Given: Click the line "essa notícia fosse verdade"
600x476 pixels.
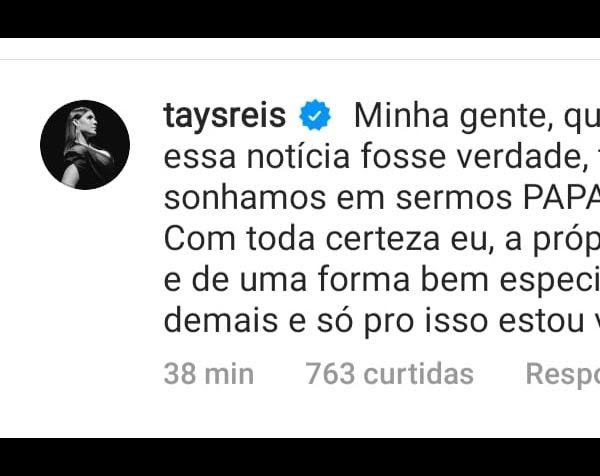Looking at the screenshot, I should [373, 156].
